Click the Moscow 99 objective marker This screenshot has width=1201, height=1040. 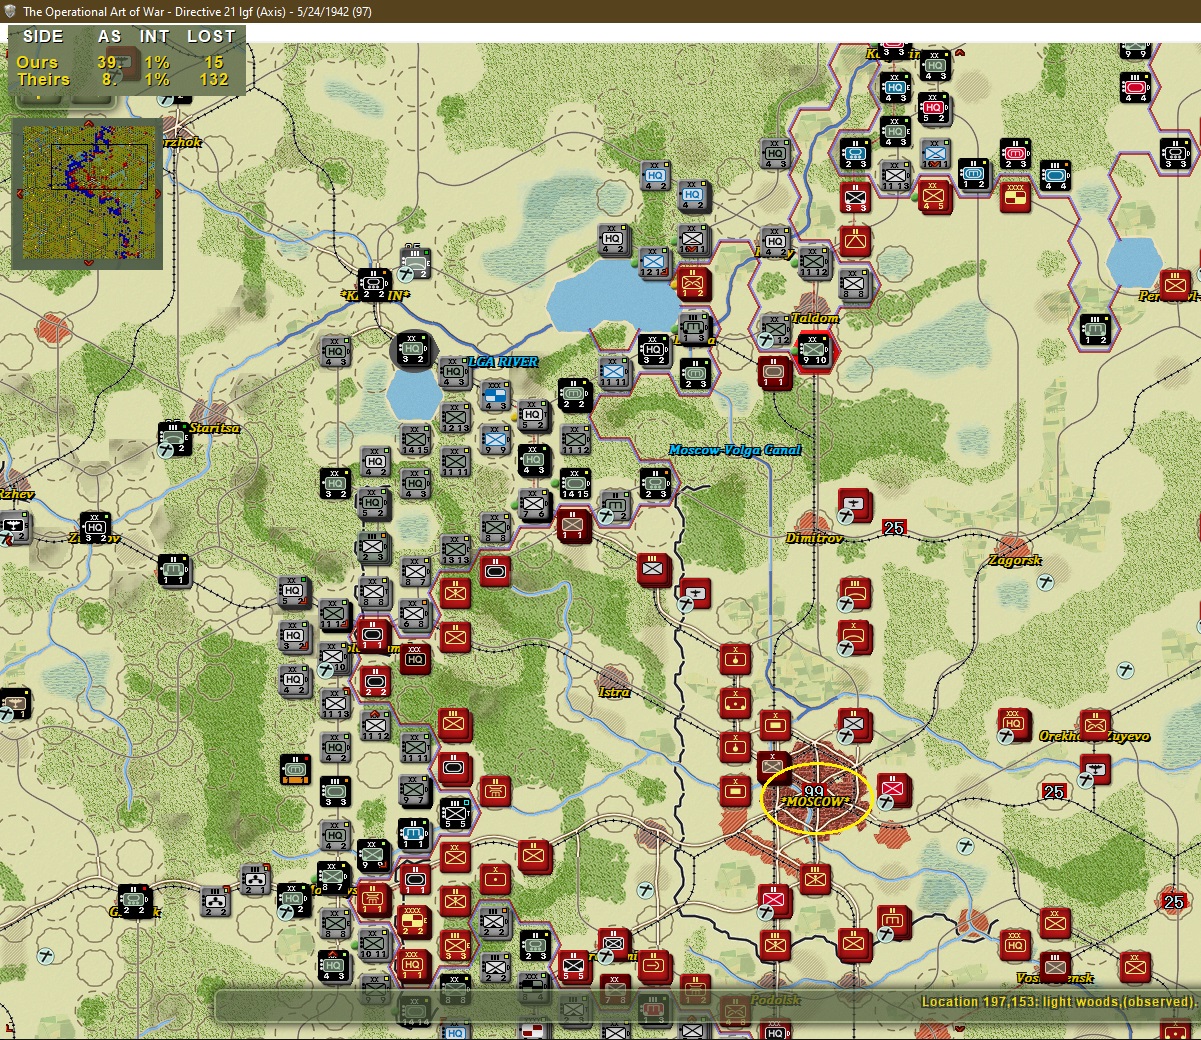pos(813,793)
